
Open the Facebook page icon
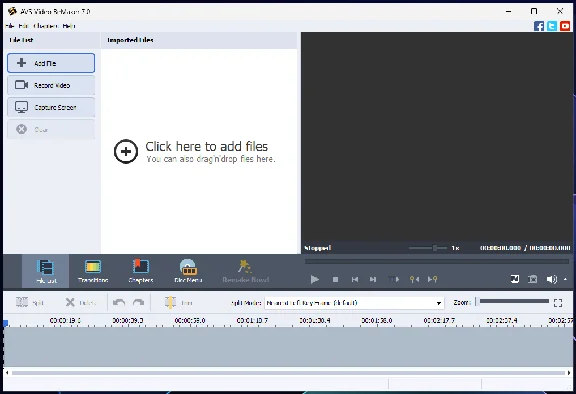(x=539, y=26)
